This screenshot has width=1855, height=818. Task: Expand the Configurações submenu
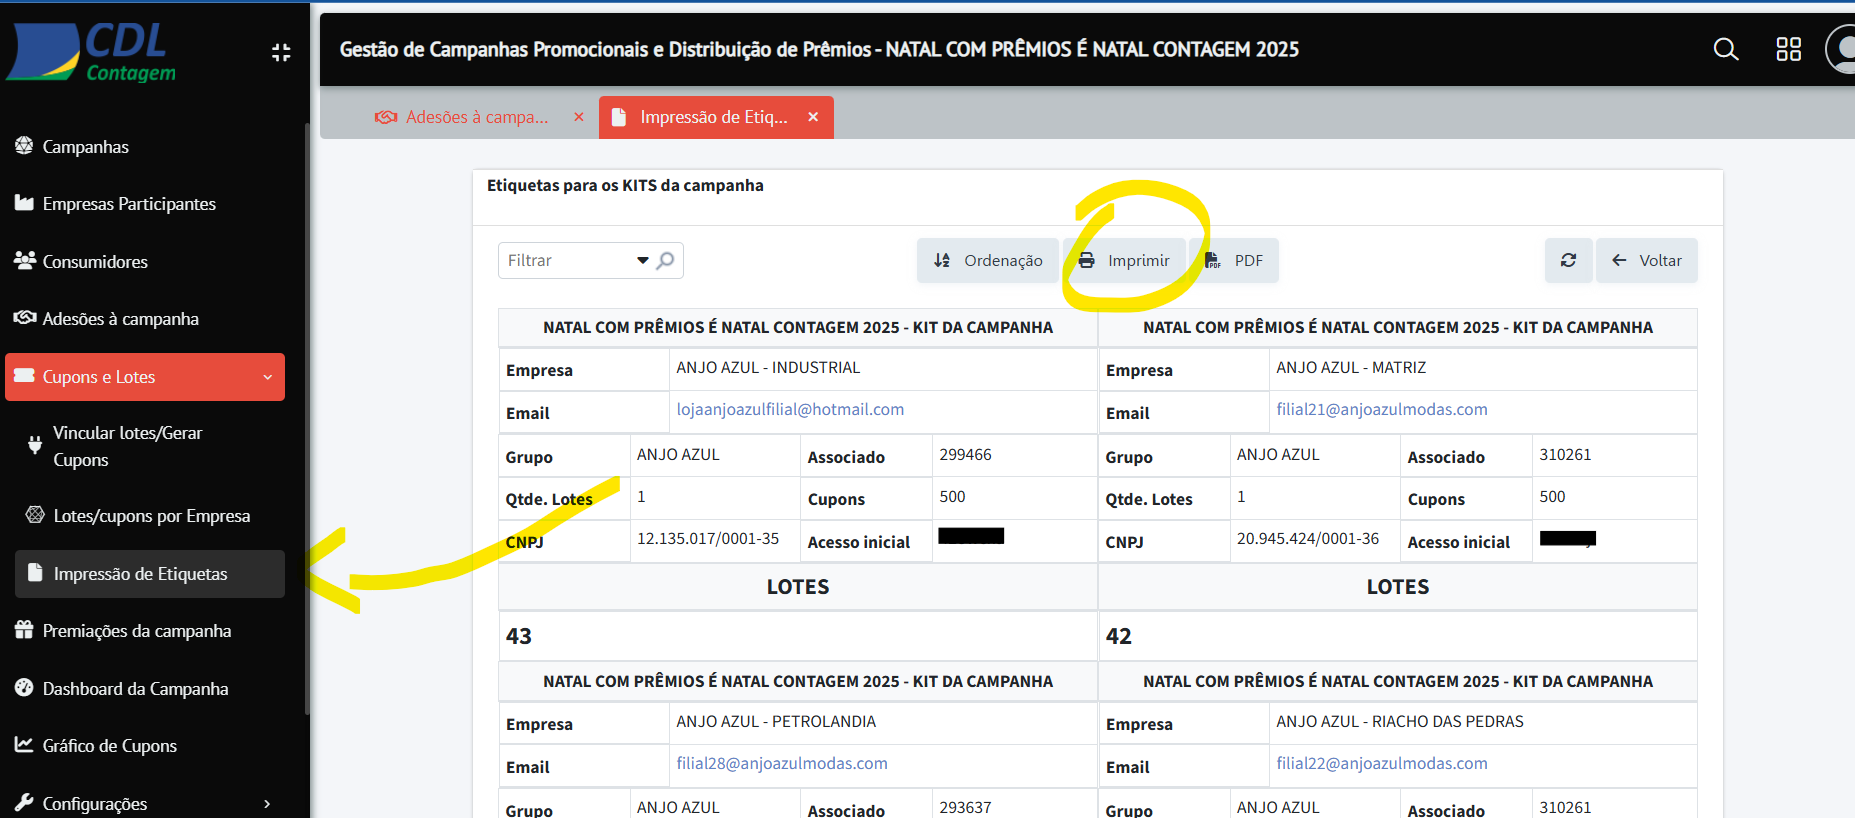tap(267, 804)
